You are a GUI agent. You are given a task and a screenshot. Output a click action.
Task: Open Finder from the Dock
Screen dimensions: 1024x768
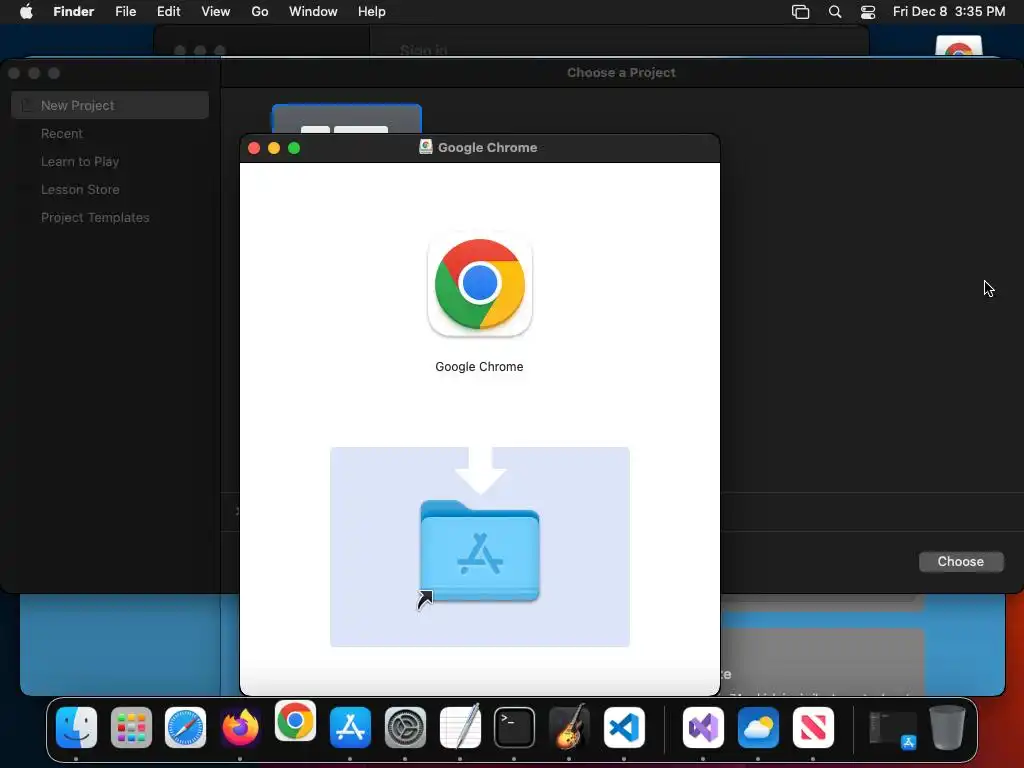(76, 727)
